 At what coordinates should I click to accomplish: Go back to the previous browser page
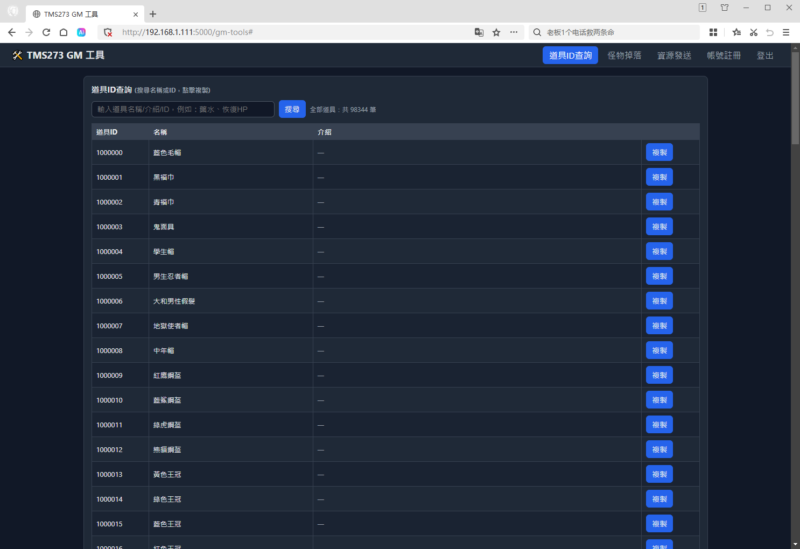coord(12,32)
